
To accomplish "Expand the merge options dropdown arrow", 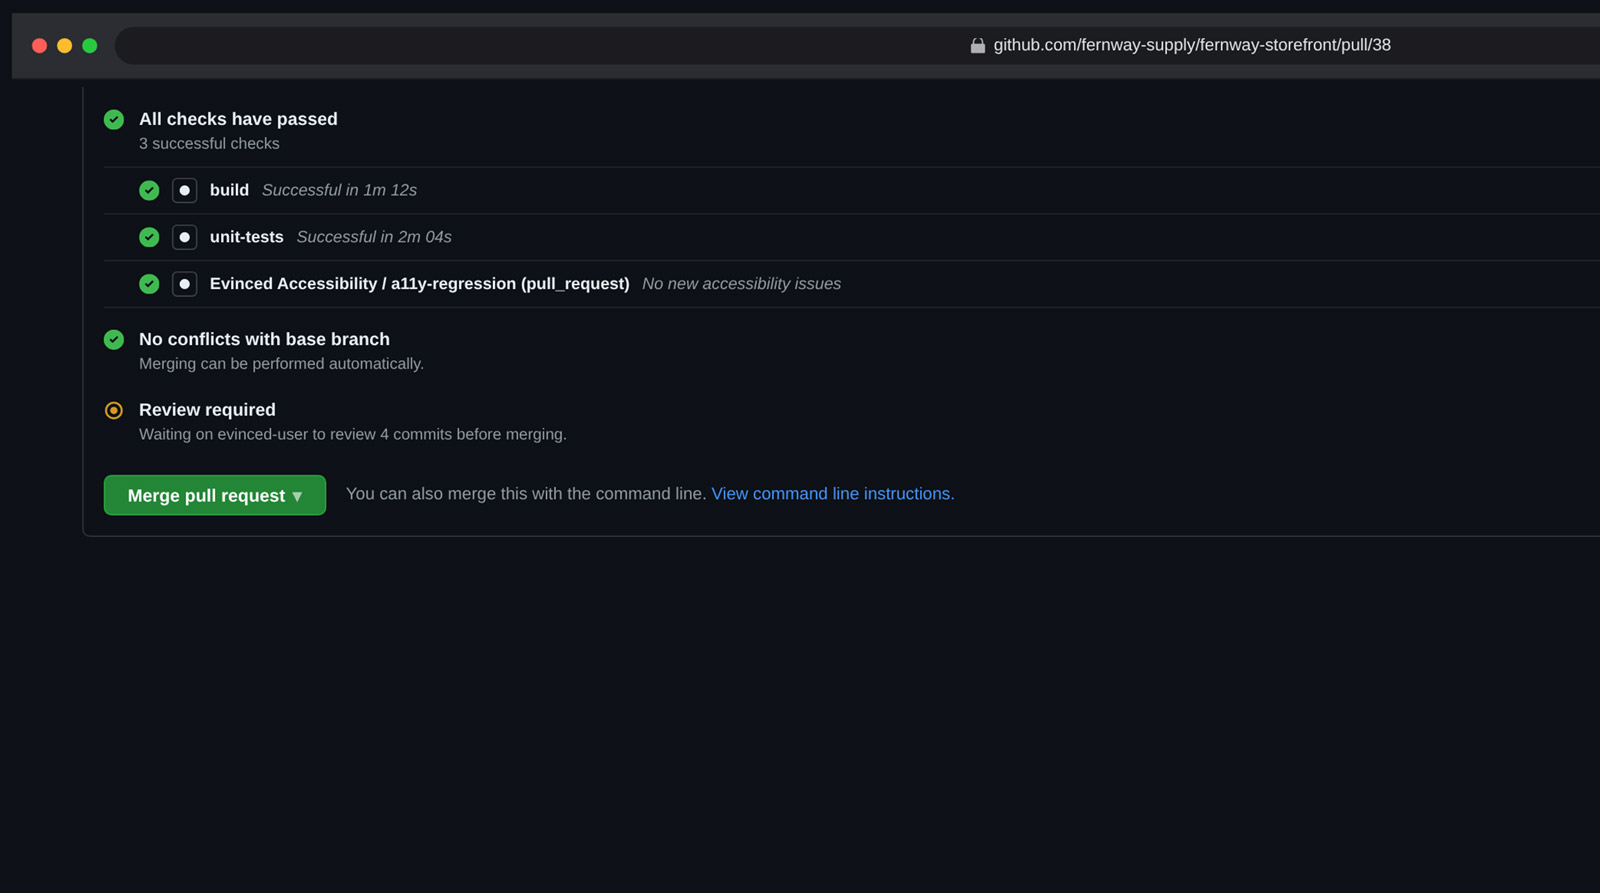I will point(297,496).
